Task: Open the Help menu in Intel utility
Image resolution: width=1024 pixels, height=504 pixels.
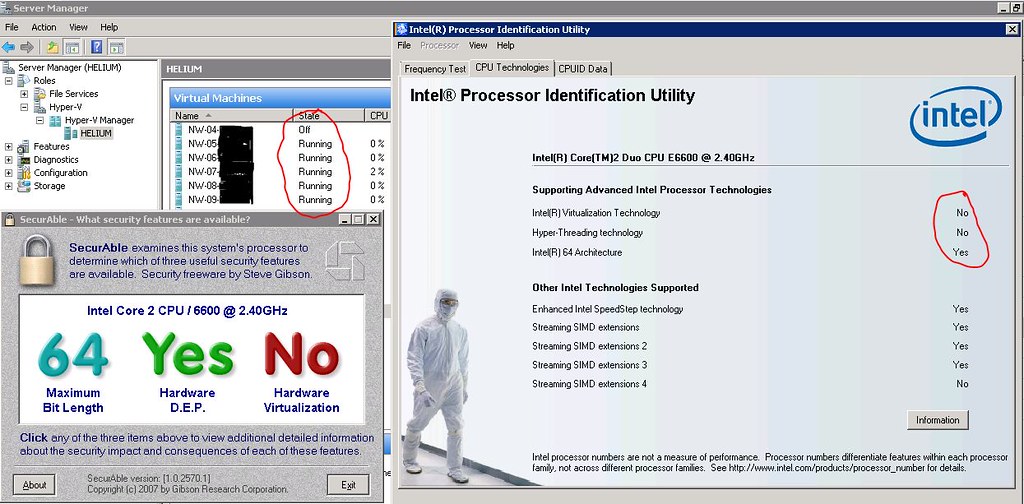Action: pyautogui.click(x=505, y=46)
